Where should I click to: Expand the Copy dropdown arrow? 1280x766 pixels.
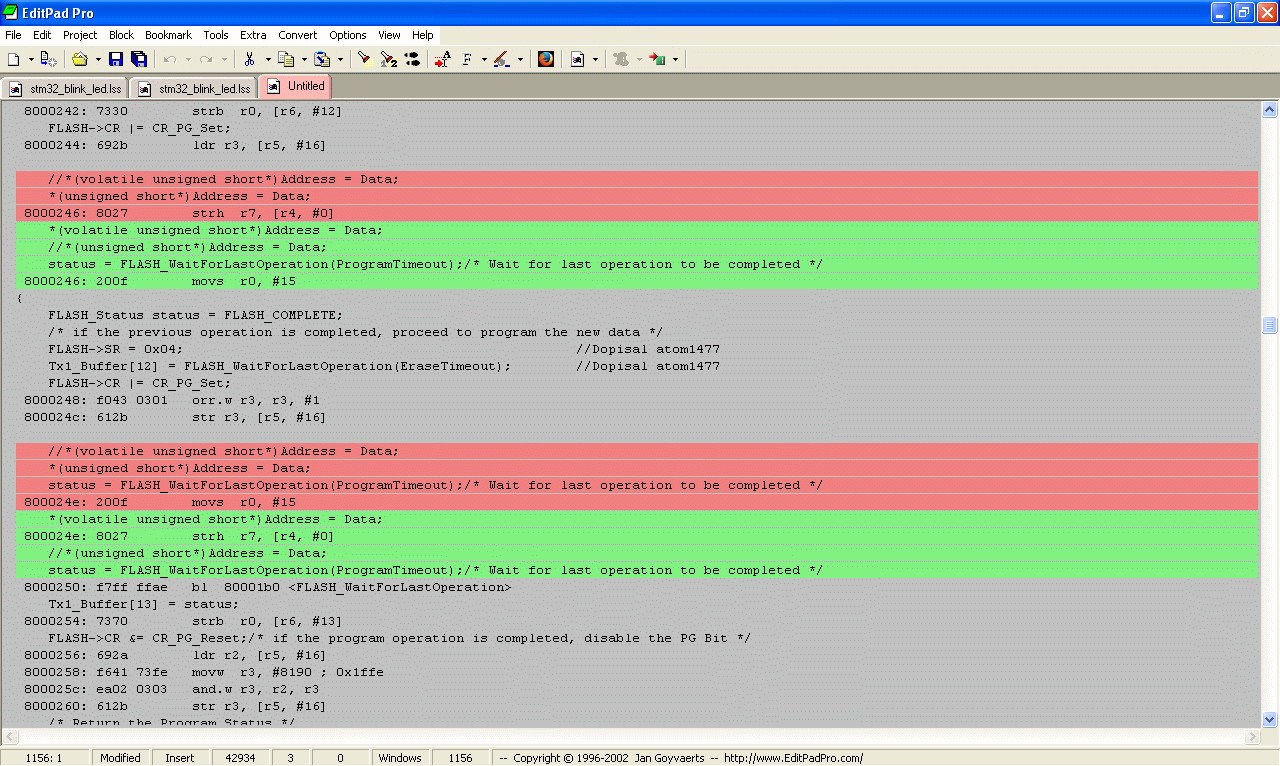pyautogui.click(x=303, y=60)
